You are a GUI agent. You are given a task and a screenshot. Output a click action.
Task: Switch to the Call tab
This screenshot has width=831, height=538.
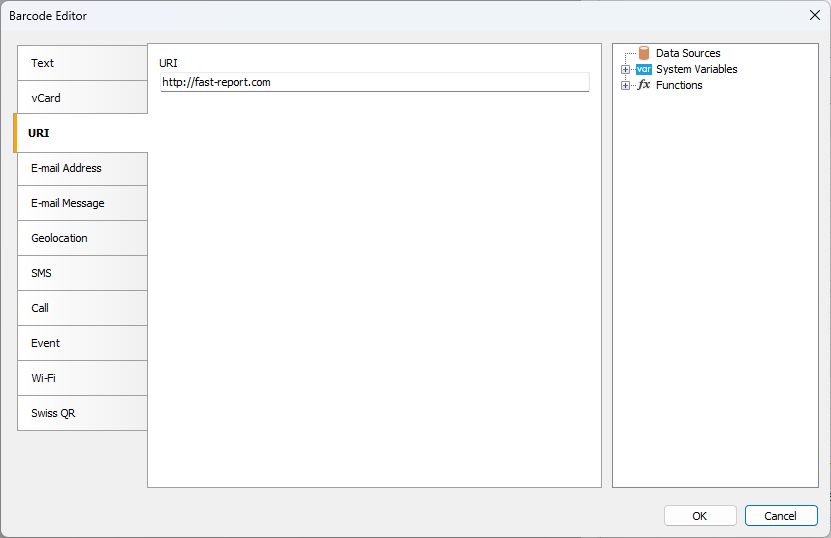(x=82, y=308)
